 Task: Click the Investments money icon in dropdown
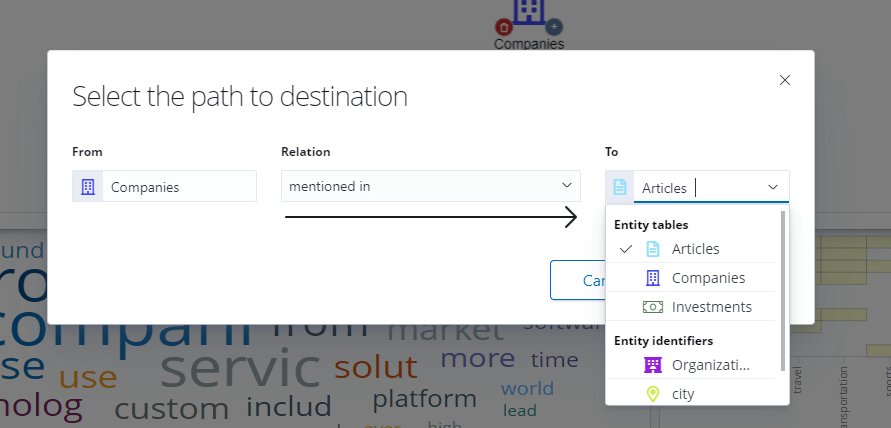point(653,307)
